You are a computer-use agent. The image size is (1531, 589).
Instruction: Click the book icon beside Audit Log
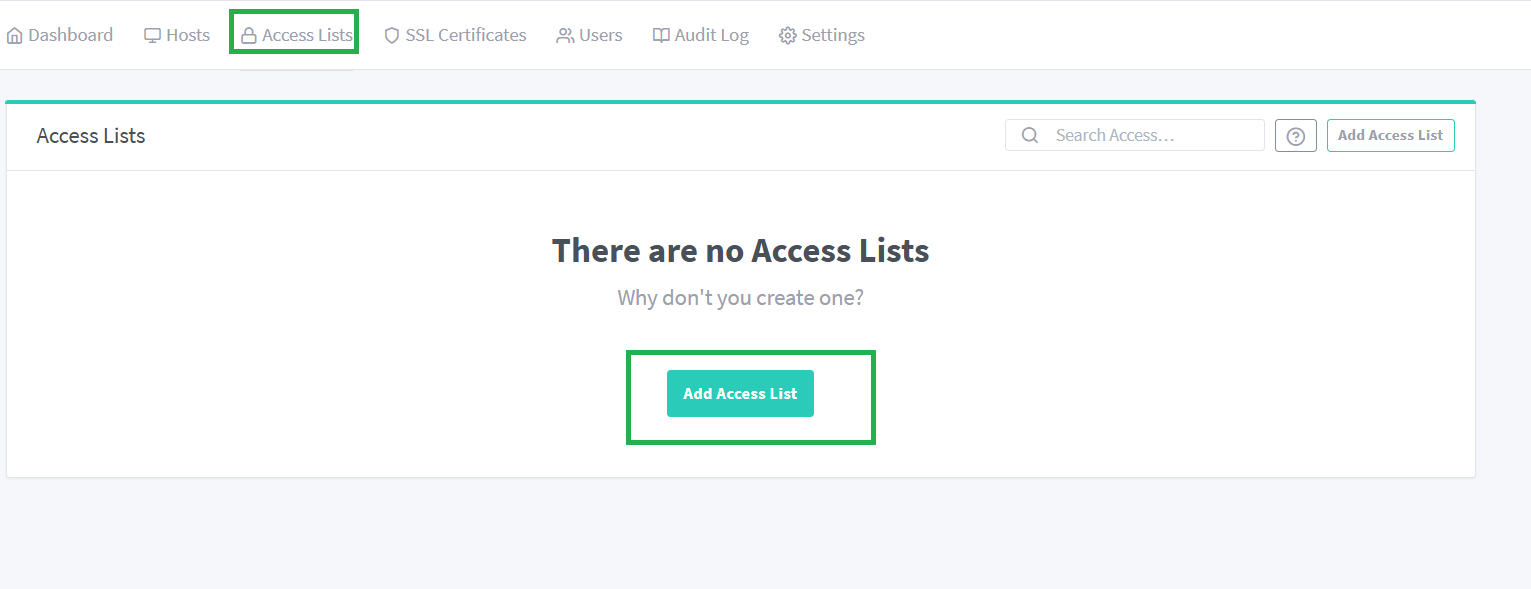click(661, 36)
